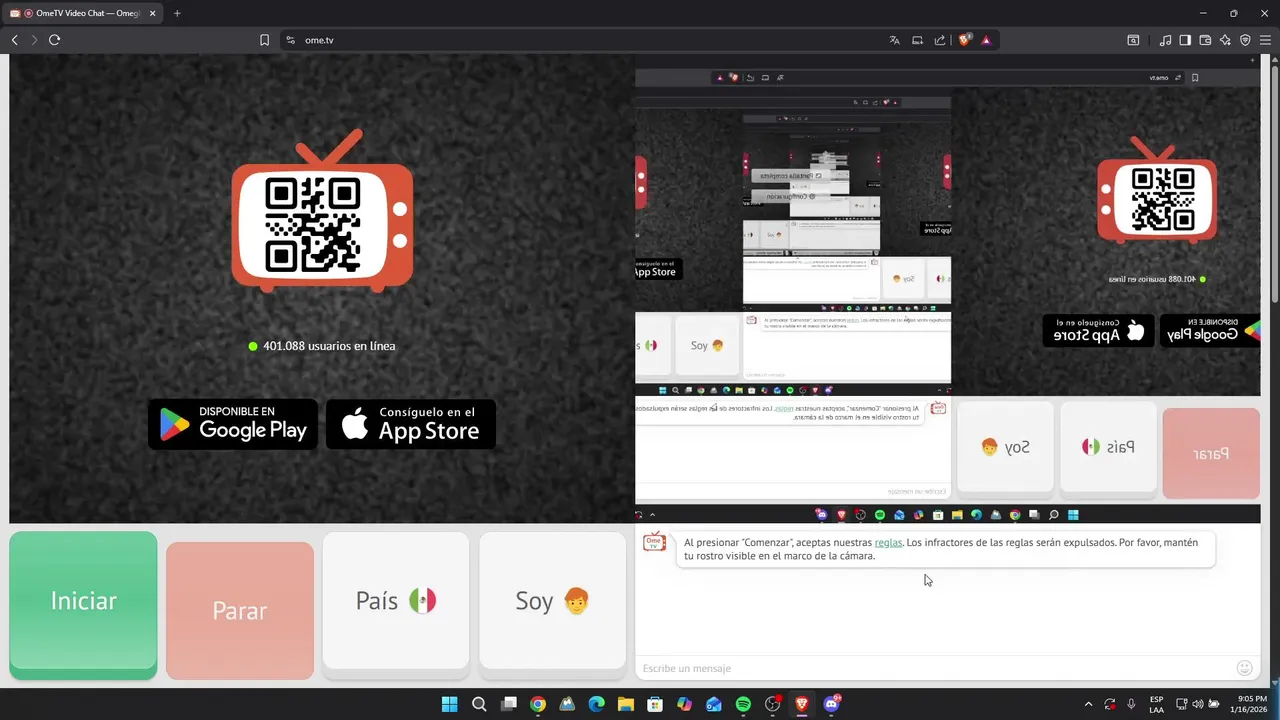Viewport: 1280px width, 720px height.
Task: Click the install app icon in address bar
Action: click(917, 40)
